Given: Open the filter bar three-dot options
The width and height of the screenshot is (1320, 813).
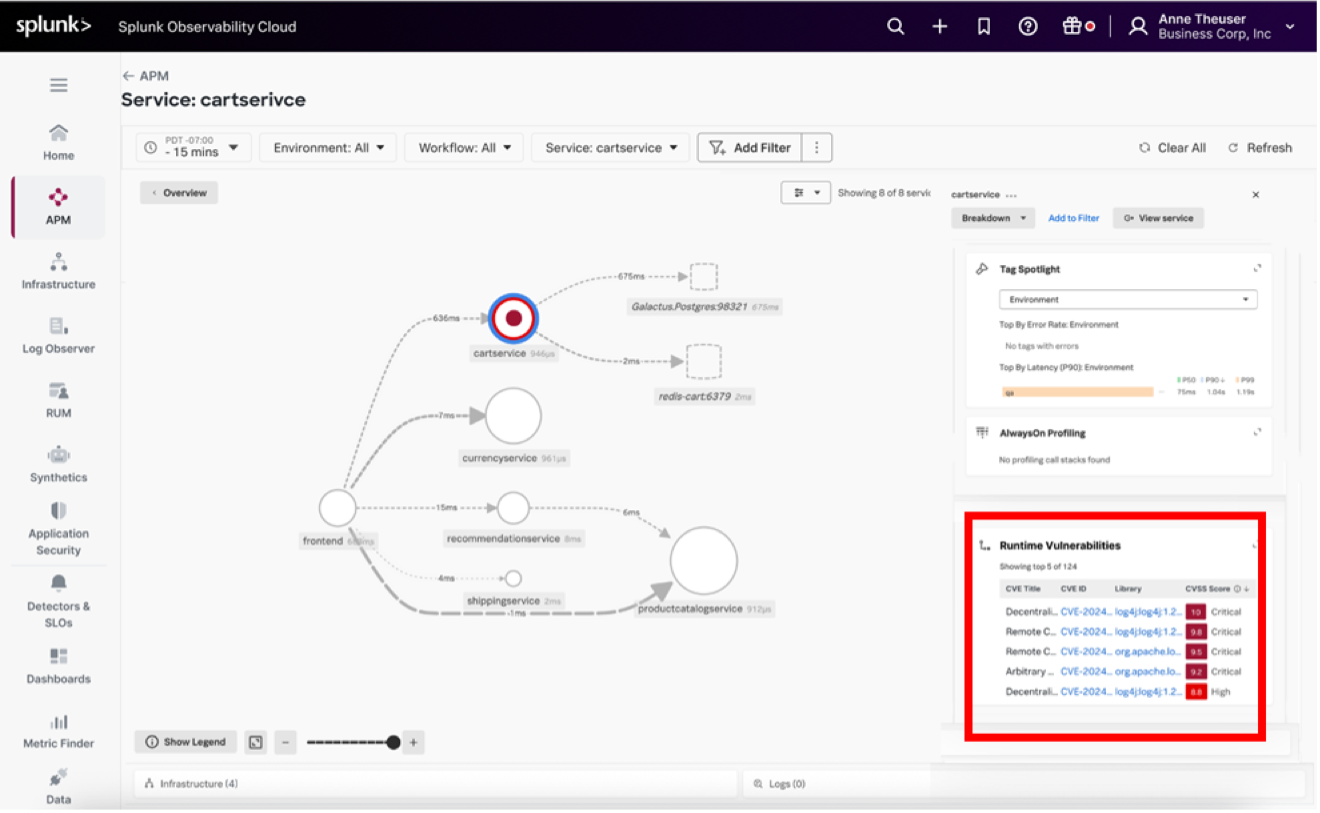Looking at the screenshot, I should (816, 147).
